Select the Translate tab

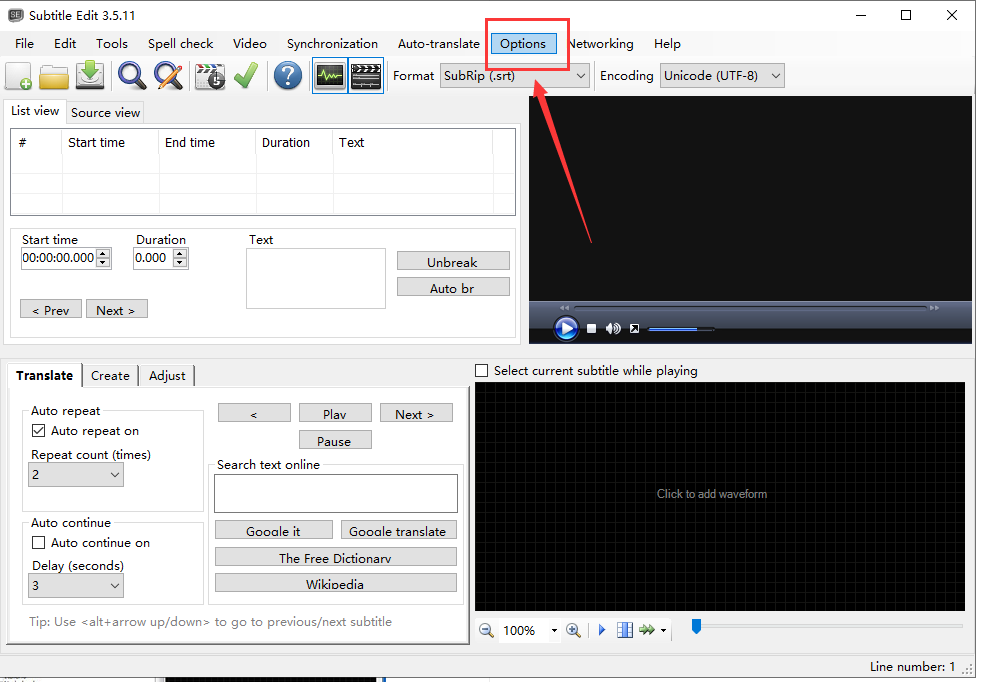(45, 375)
